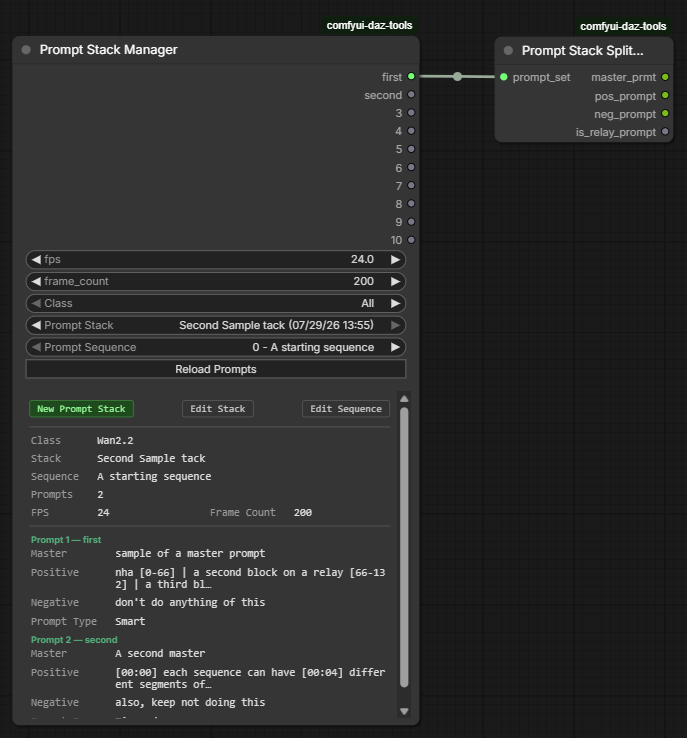This screenshot has width=687, height=738.
Task: Click the Frame Count value 200 in info panel
Action: point(303,513)
